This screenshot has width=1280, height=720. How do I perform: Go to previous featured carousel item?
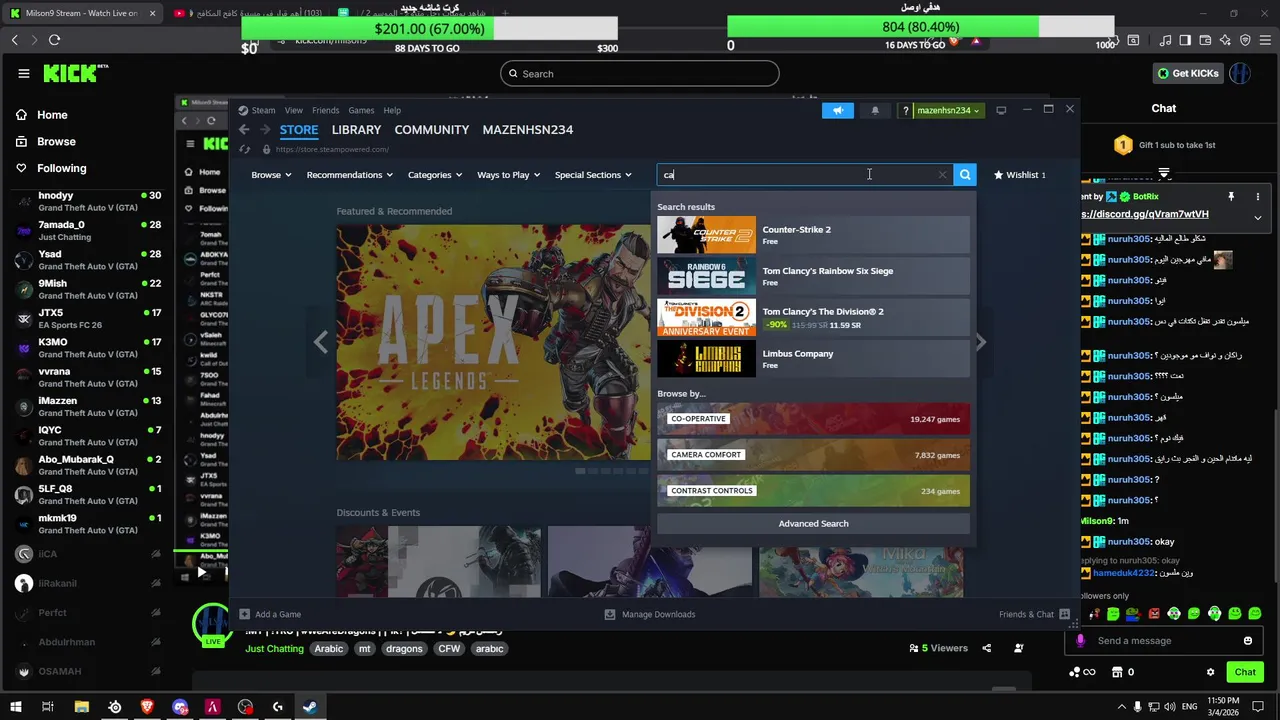point(320,342)
